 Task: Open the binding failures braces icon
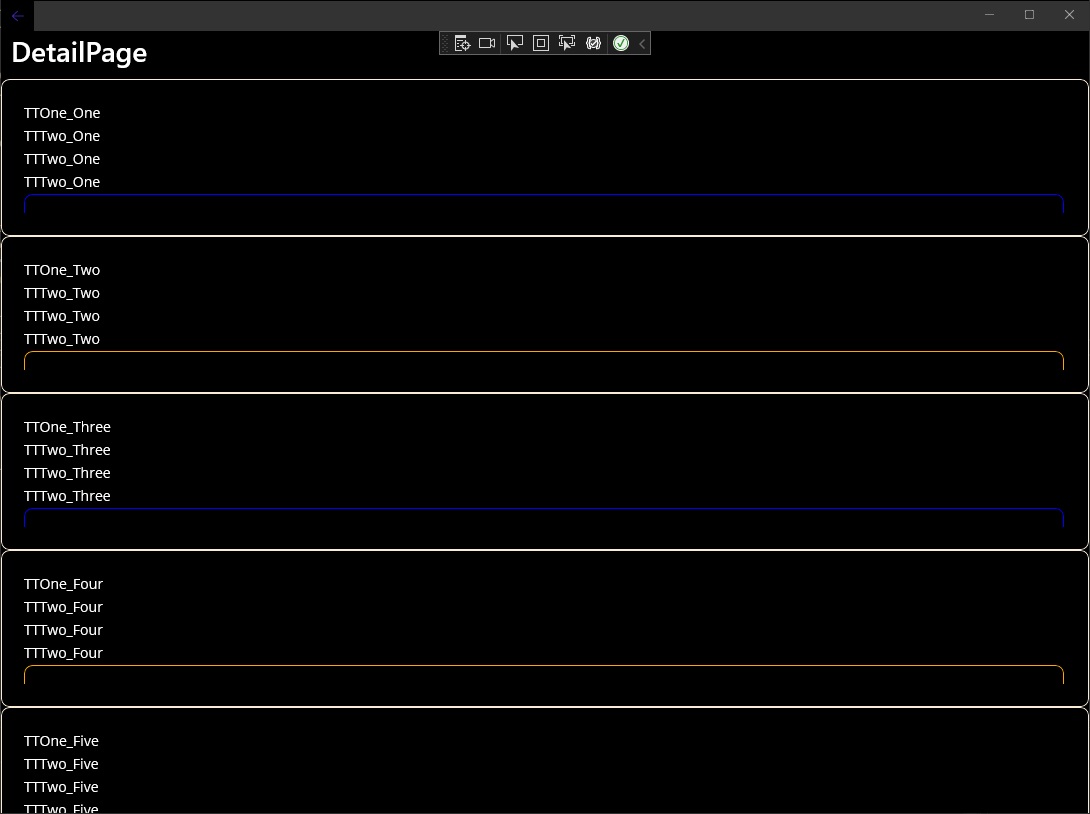pyautogui.click(x=594, y=43)
